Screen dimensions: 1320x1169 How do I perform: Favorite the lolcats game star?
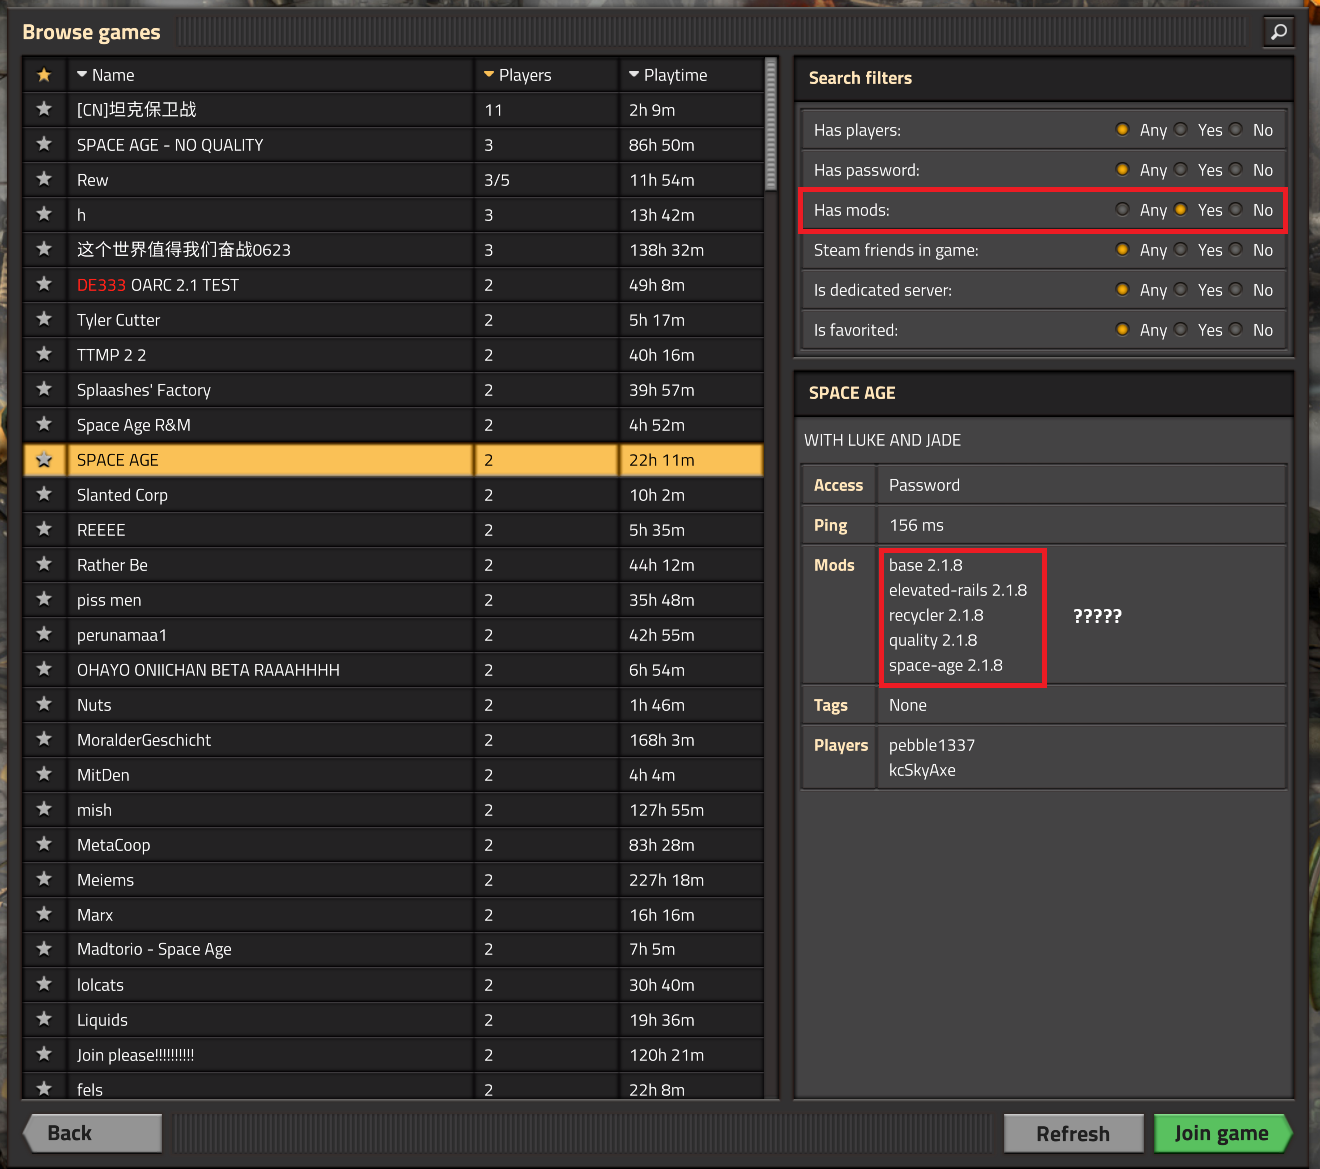44,984
